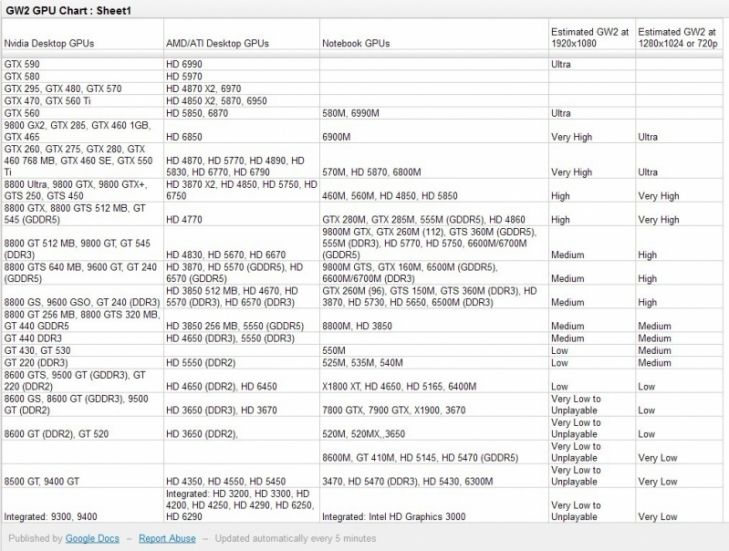
Task: Click the HD 6990 cell
Action: [185, 64]
